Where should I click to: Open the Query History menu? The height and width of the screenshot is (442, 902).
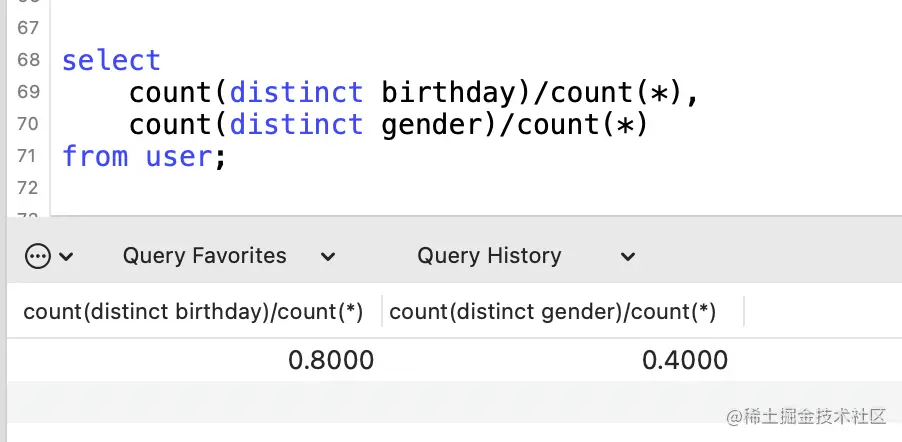[489, 256]
